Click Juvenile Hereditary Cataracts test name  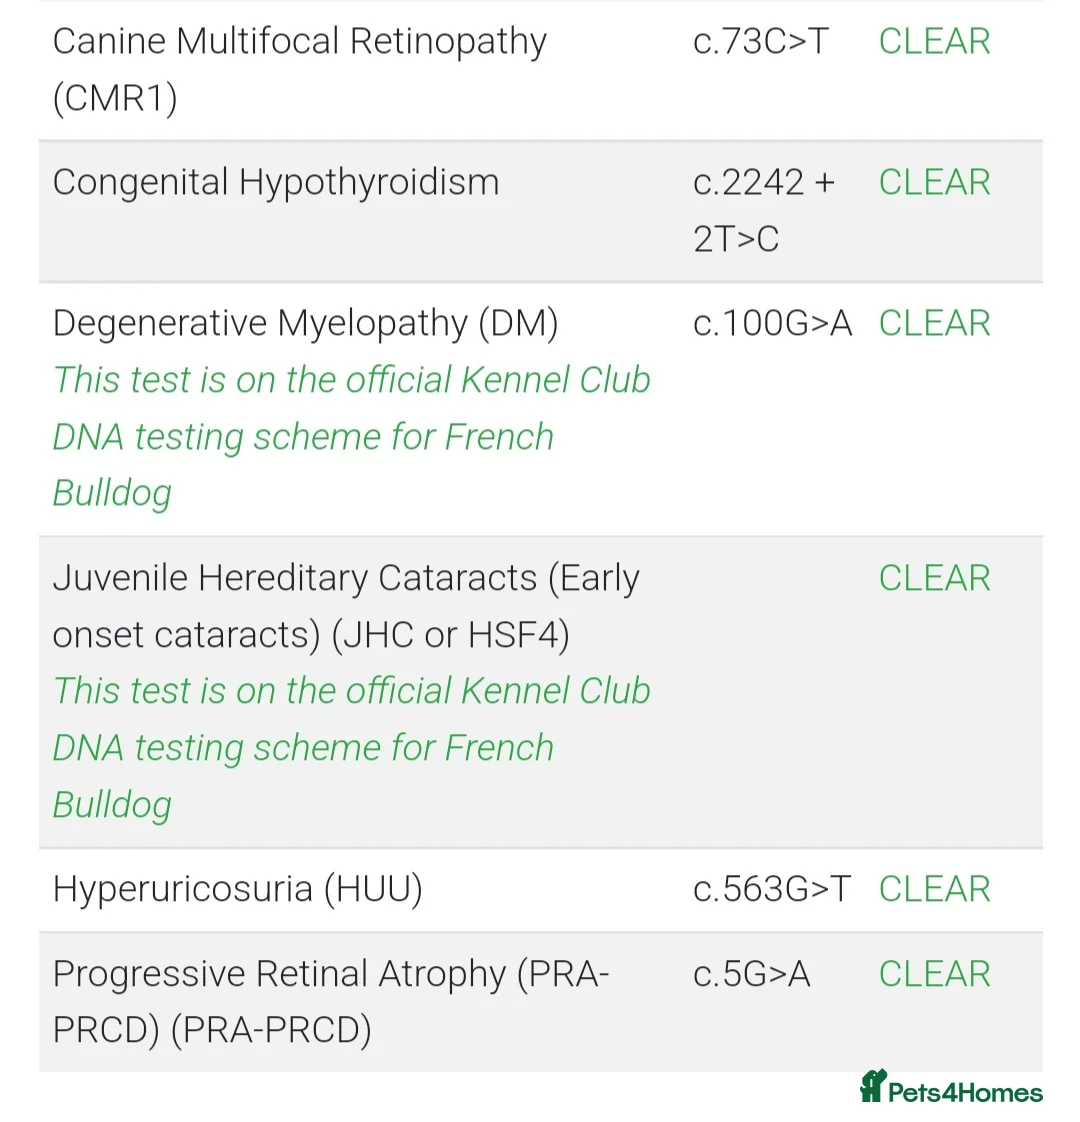click(345, 606)
